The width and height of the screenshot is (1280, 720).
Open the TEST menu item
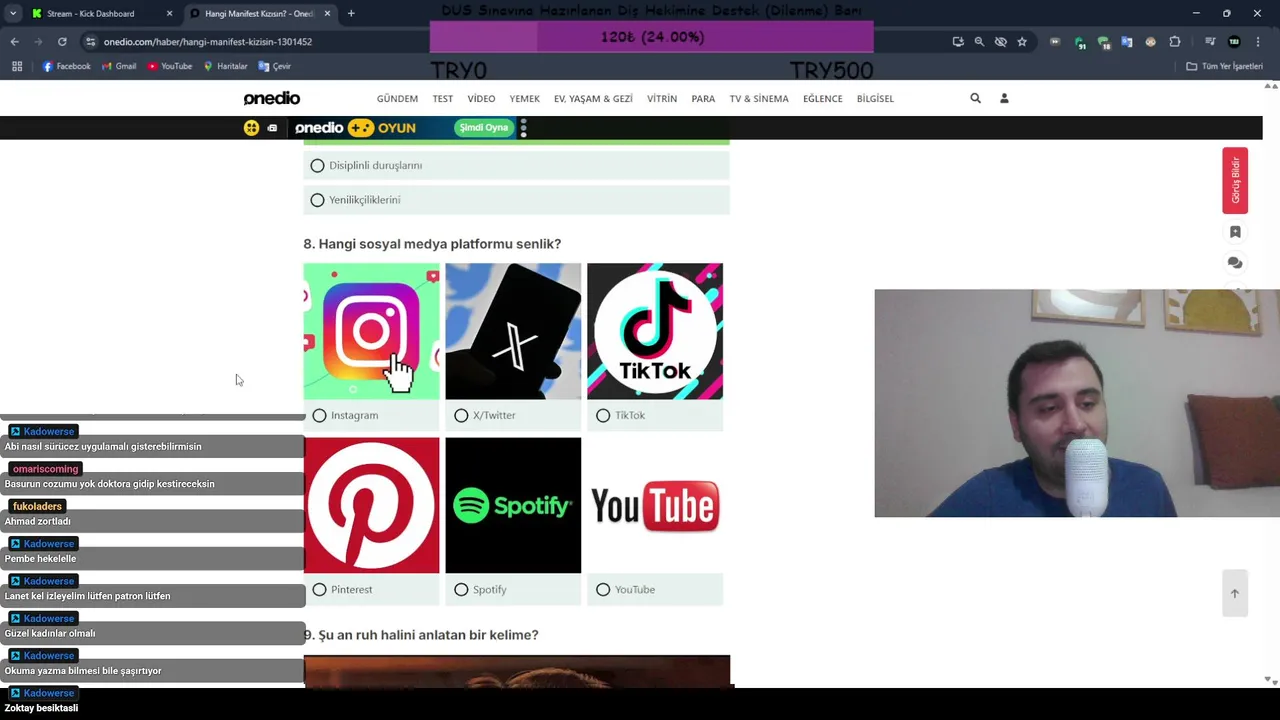coord(443,99)
